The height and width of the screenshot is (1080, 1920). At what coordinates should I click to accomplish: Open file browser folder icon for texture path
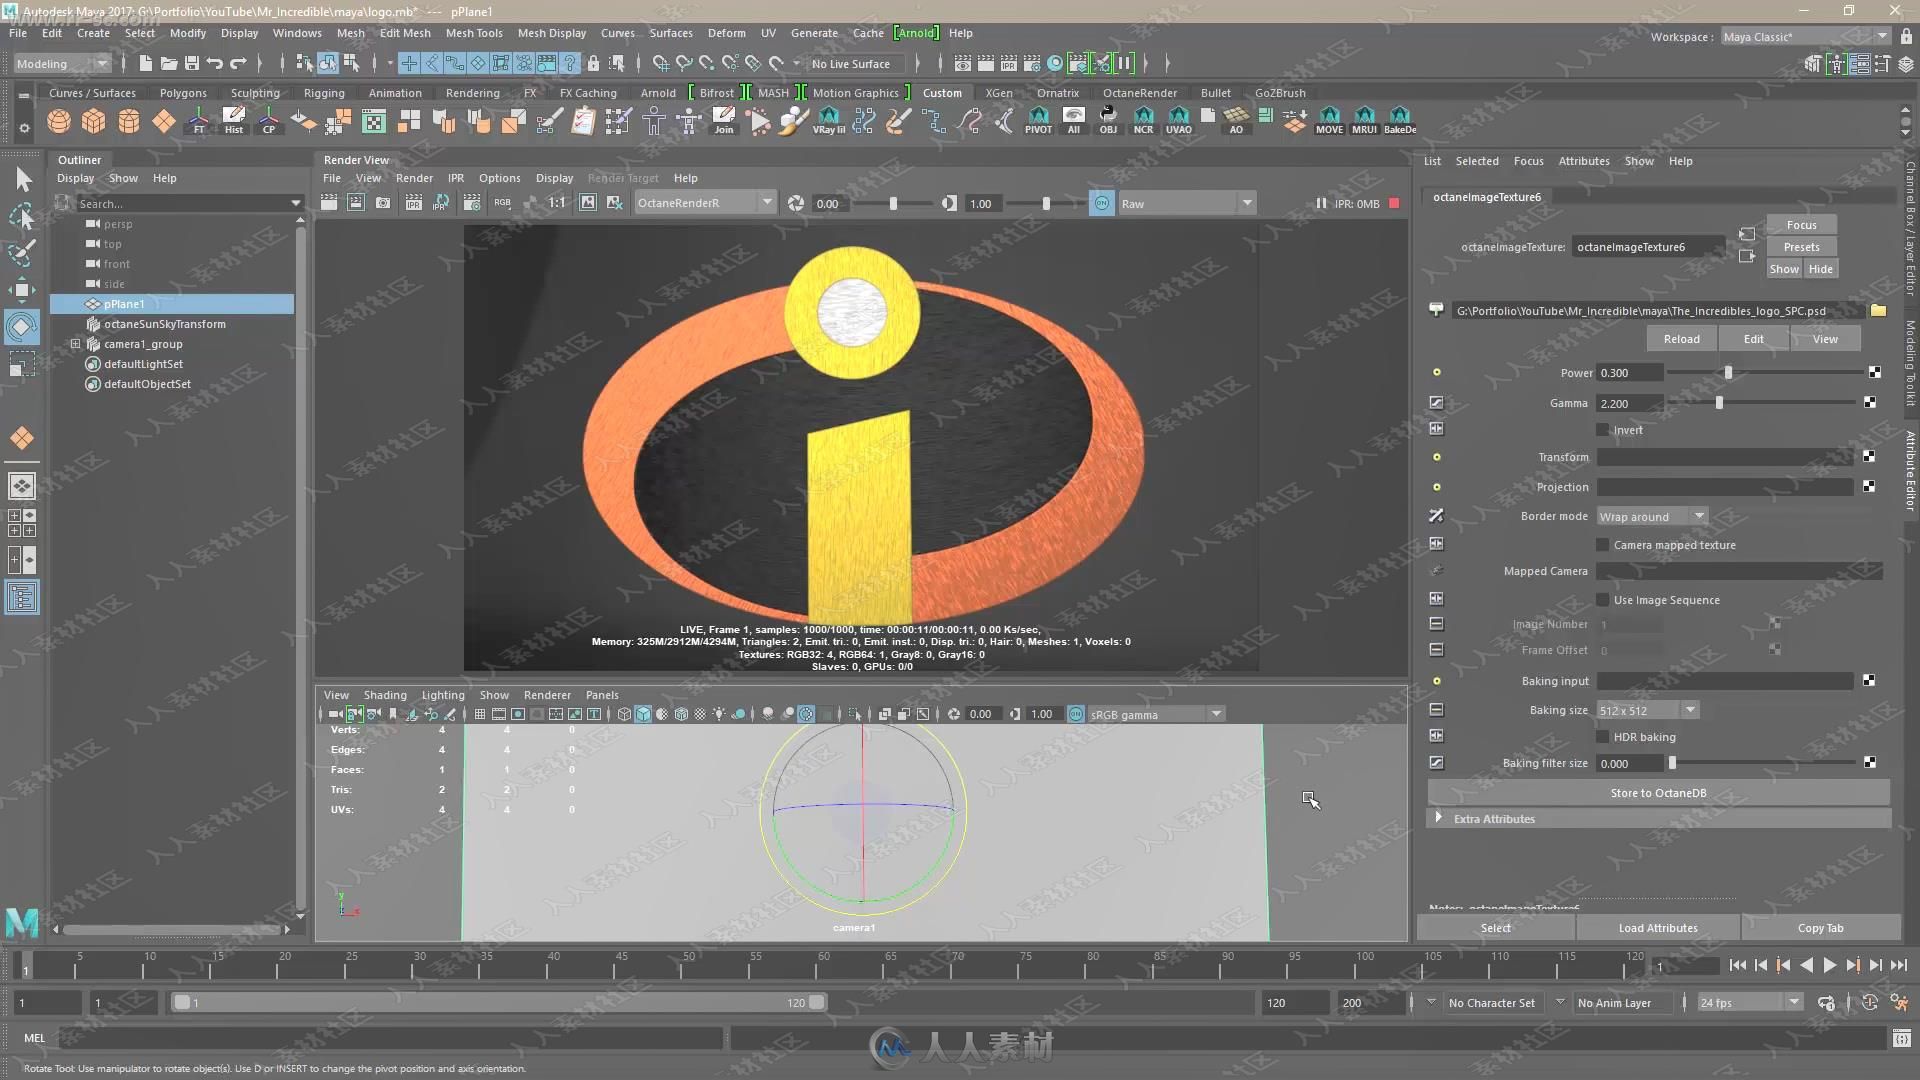(1878, 311)
